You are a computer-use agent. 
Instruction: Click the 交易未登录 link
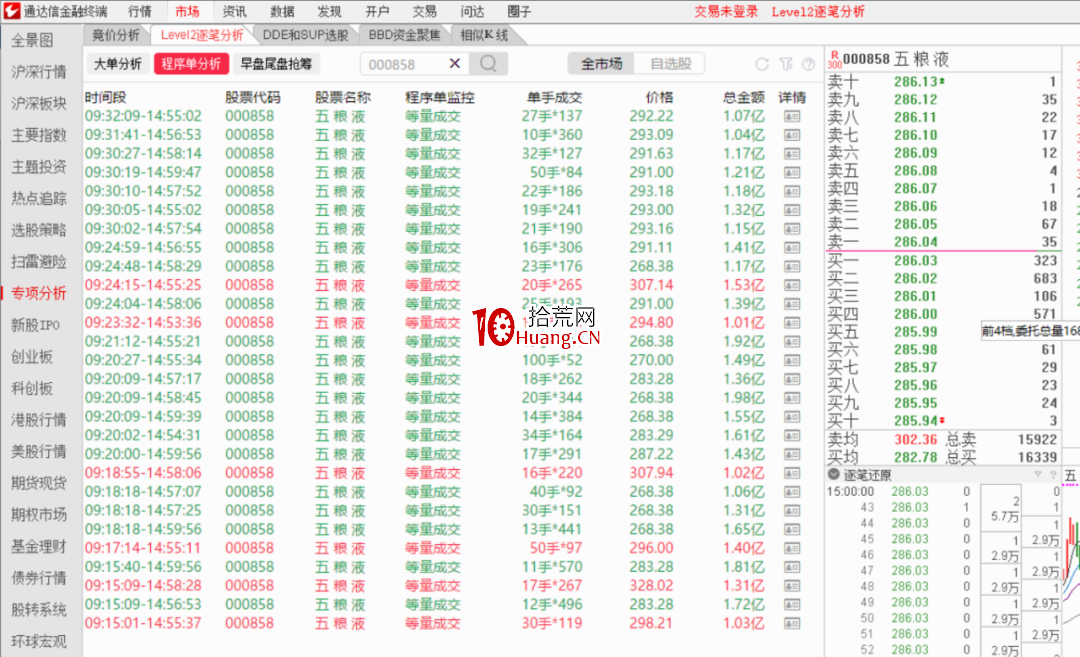click(x=726, y=12)
